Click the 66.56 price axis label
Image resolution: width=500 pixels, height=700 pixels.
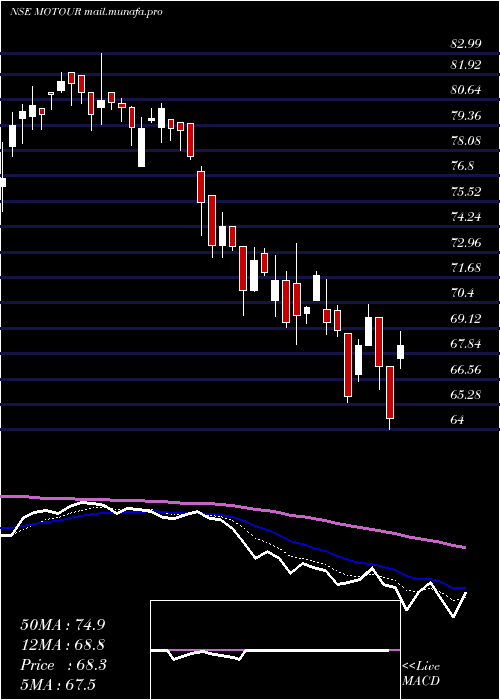pyautogui.click(x=466, y=370)
